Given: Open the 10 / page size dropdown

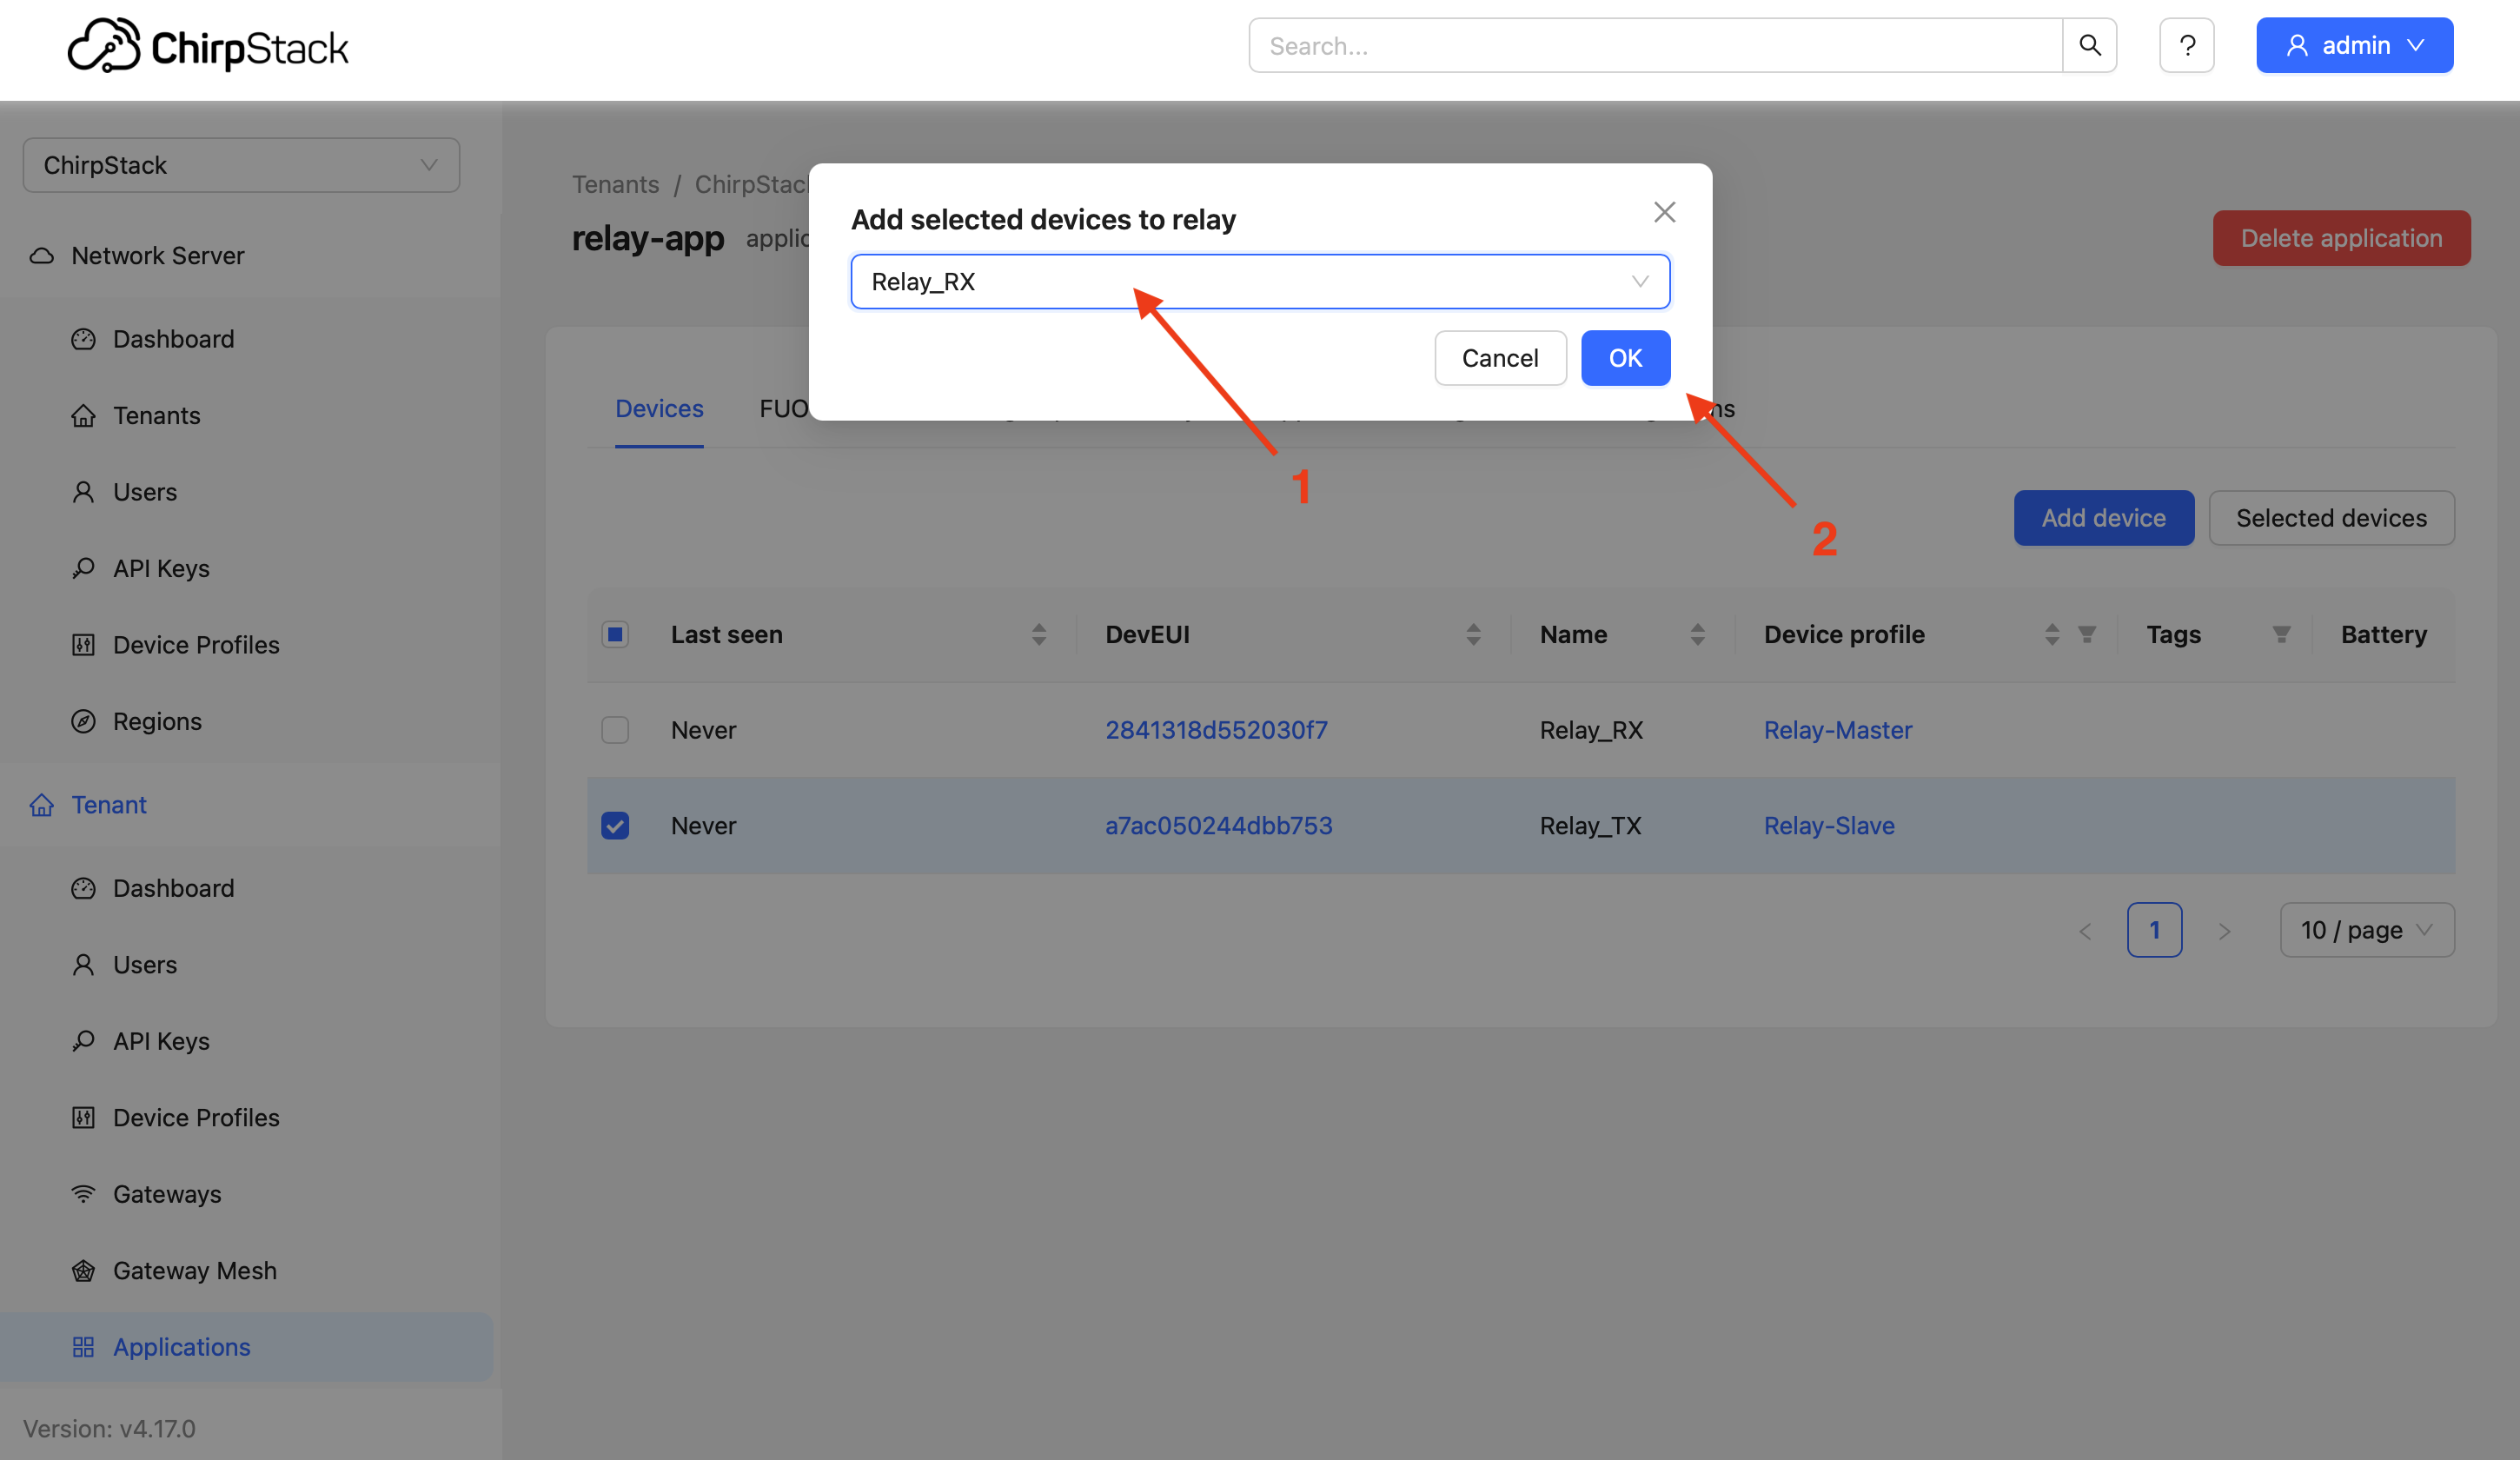Looking at the screenshot, I should (x=2366, y=930).
